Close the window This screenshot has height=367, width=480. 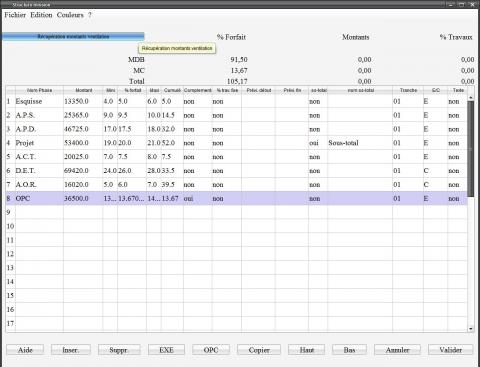473,4
